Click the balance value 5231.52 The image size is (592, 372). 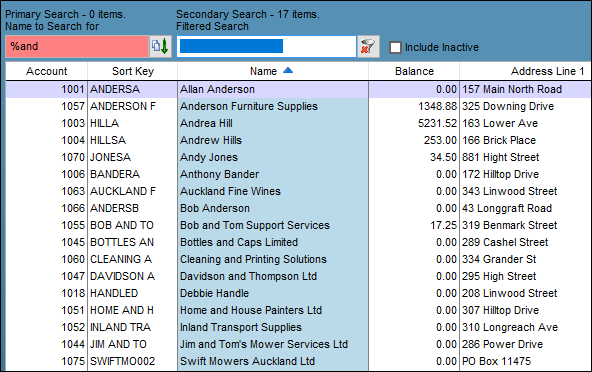[438, 123]
